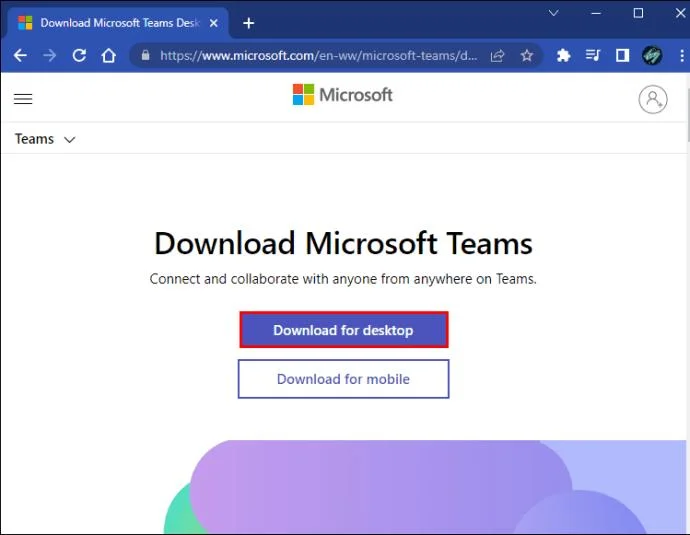The height and width of the screenshot is (535, 690).
Task: Reload the page with the refresh icon
Action: [79, 55]
